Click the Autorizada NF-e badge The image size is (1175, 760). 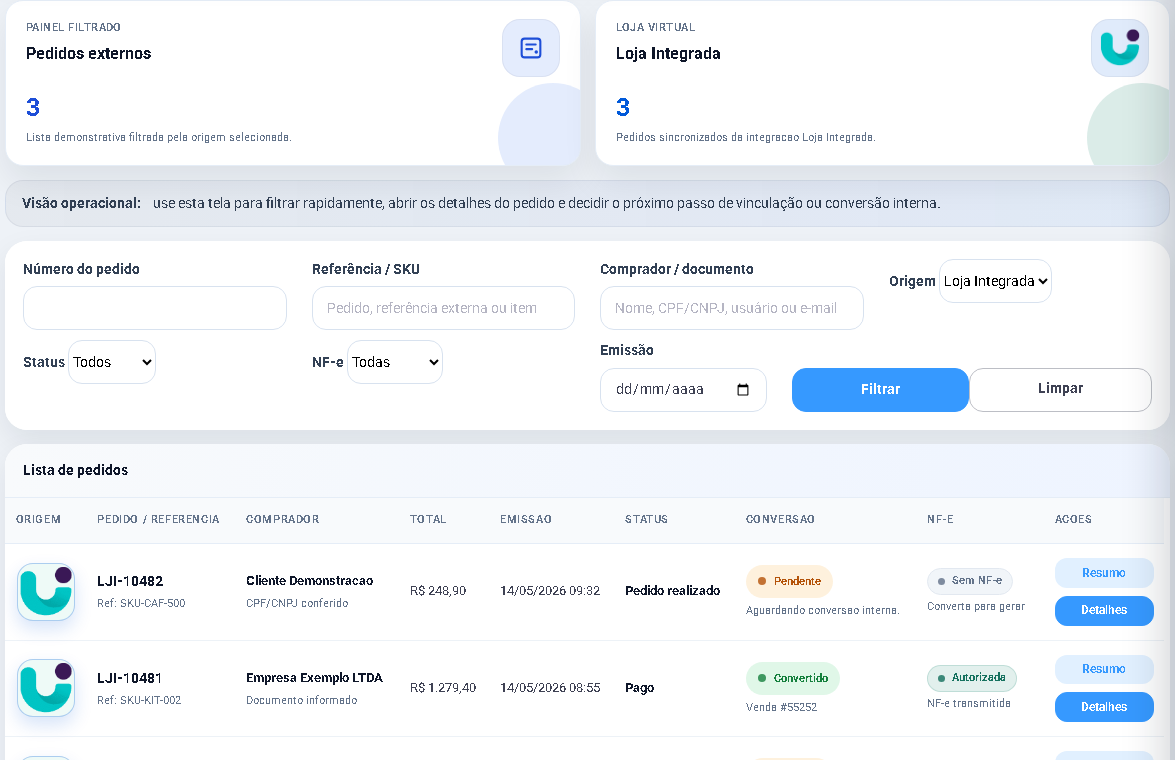972,678
